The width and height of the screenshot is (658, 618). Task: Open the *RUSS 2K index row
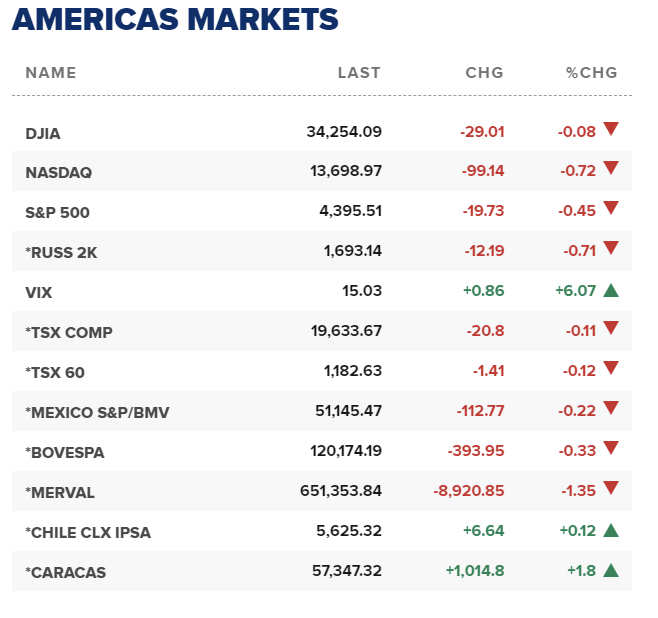click(62, 252)
